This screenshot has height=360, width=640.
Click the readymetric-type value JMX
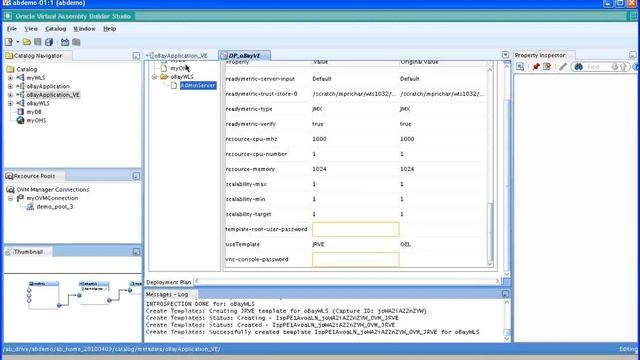coord(317,109)
